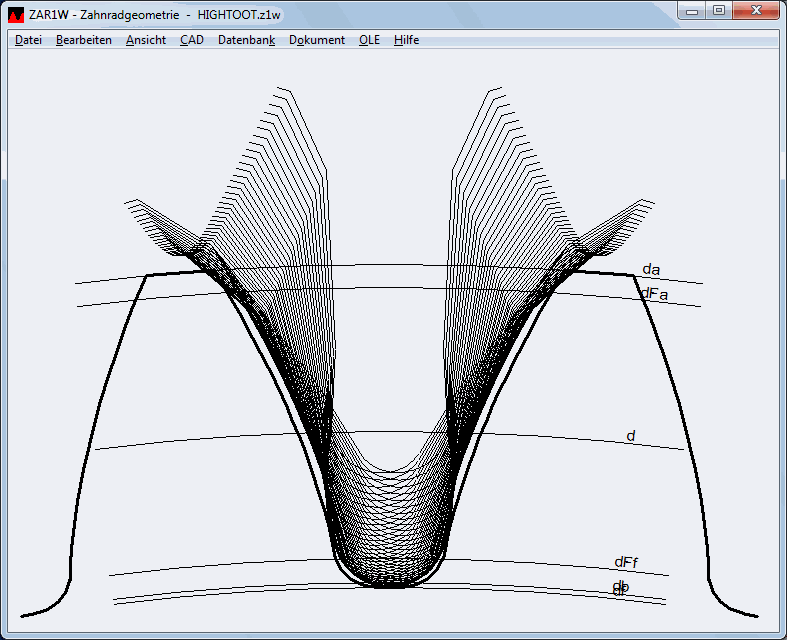Maximize the ZAR1W window
Viewport: 787px width, 640px height.
point(718,11)
